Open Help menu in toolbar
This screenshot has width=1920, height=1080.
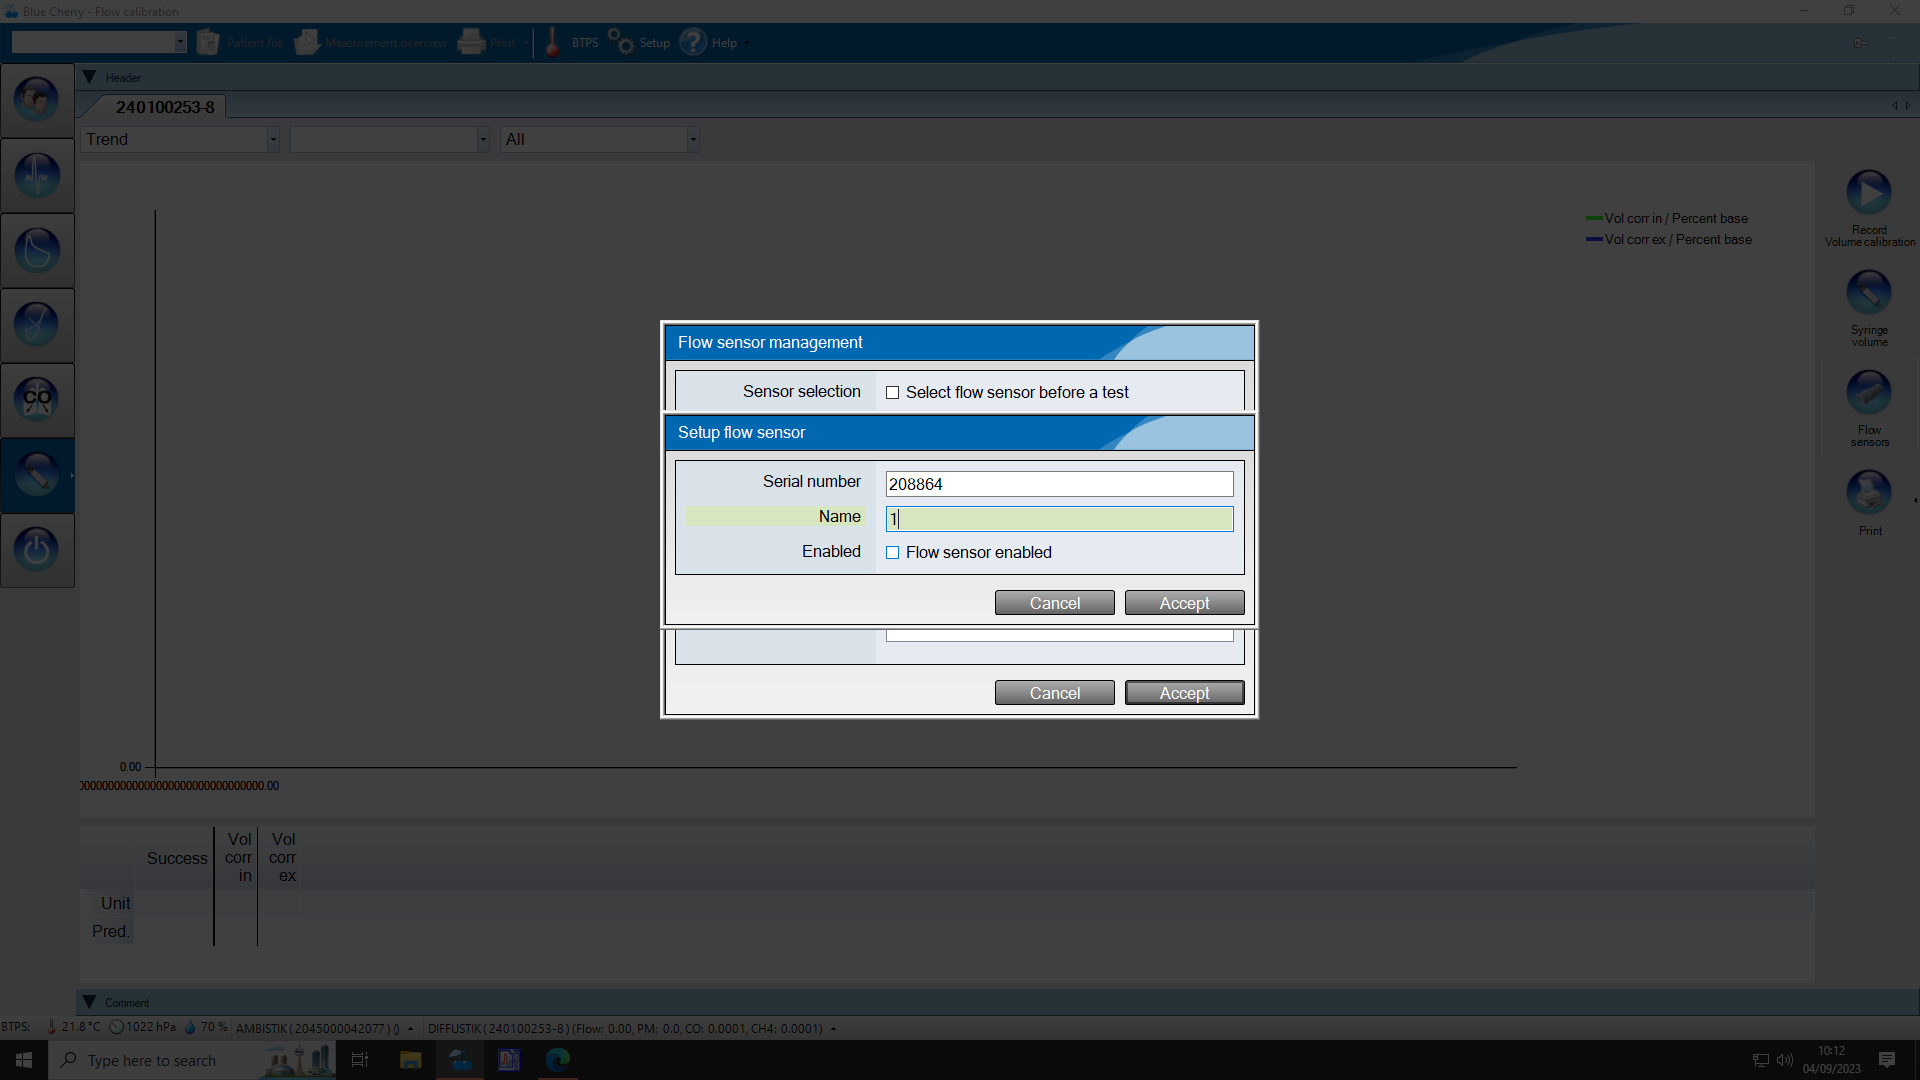point(694,43)
